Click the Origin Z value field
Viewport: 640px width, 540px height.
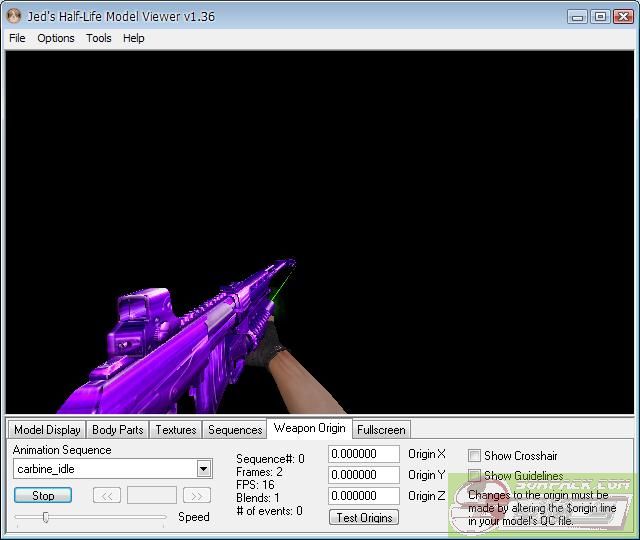click(x=363, y=496)
